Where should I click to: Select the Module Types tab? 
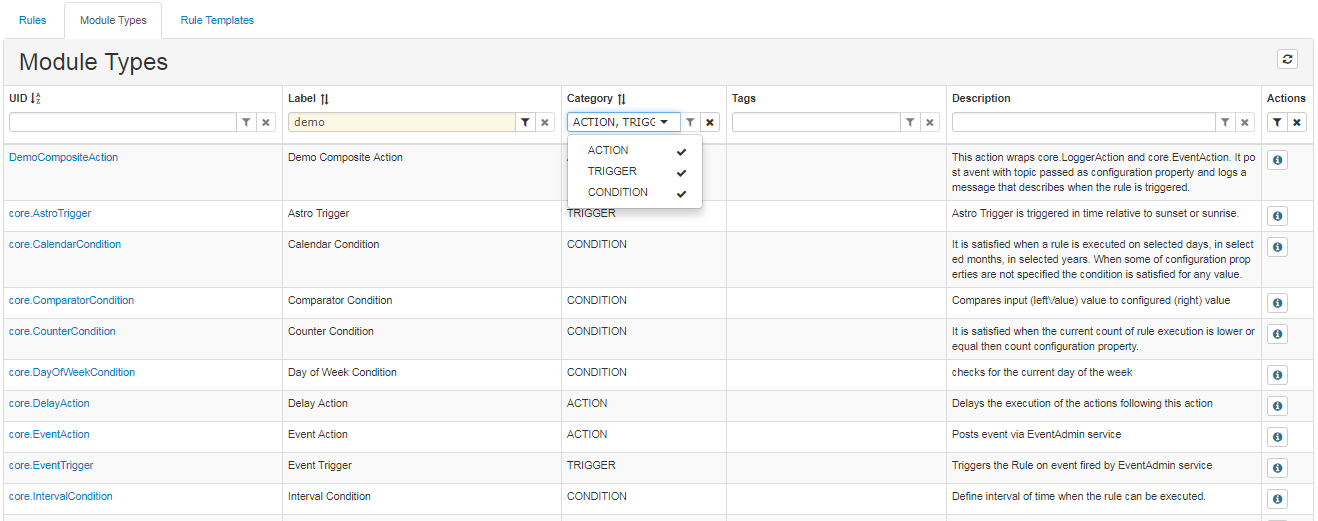pyautogui.click(x=113, y=20)
